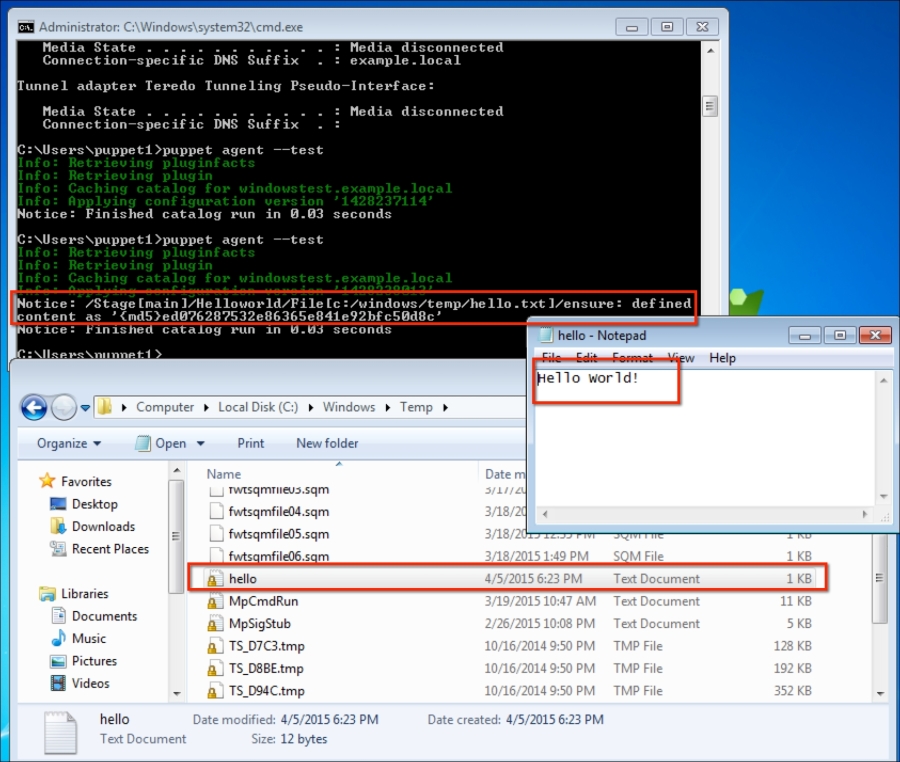Click Local Disk (C:) in address bar

(x=259, y=407)
